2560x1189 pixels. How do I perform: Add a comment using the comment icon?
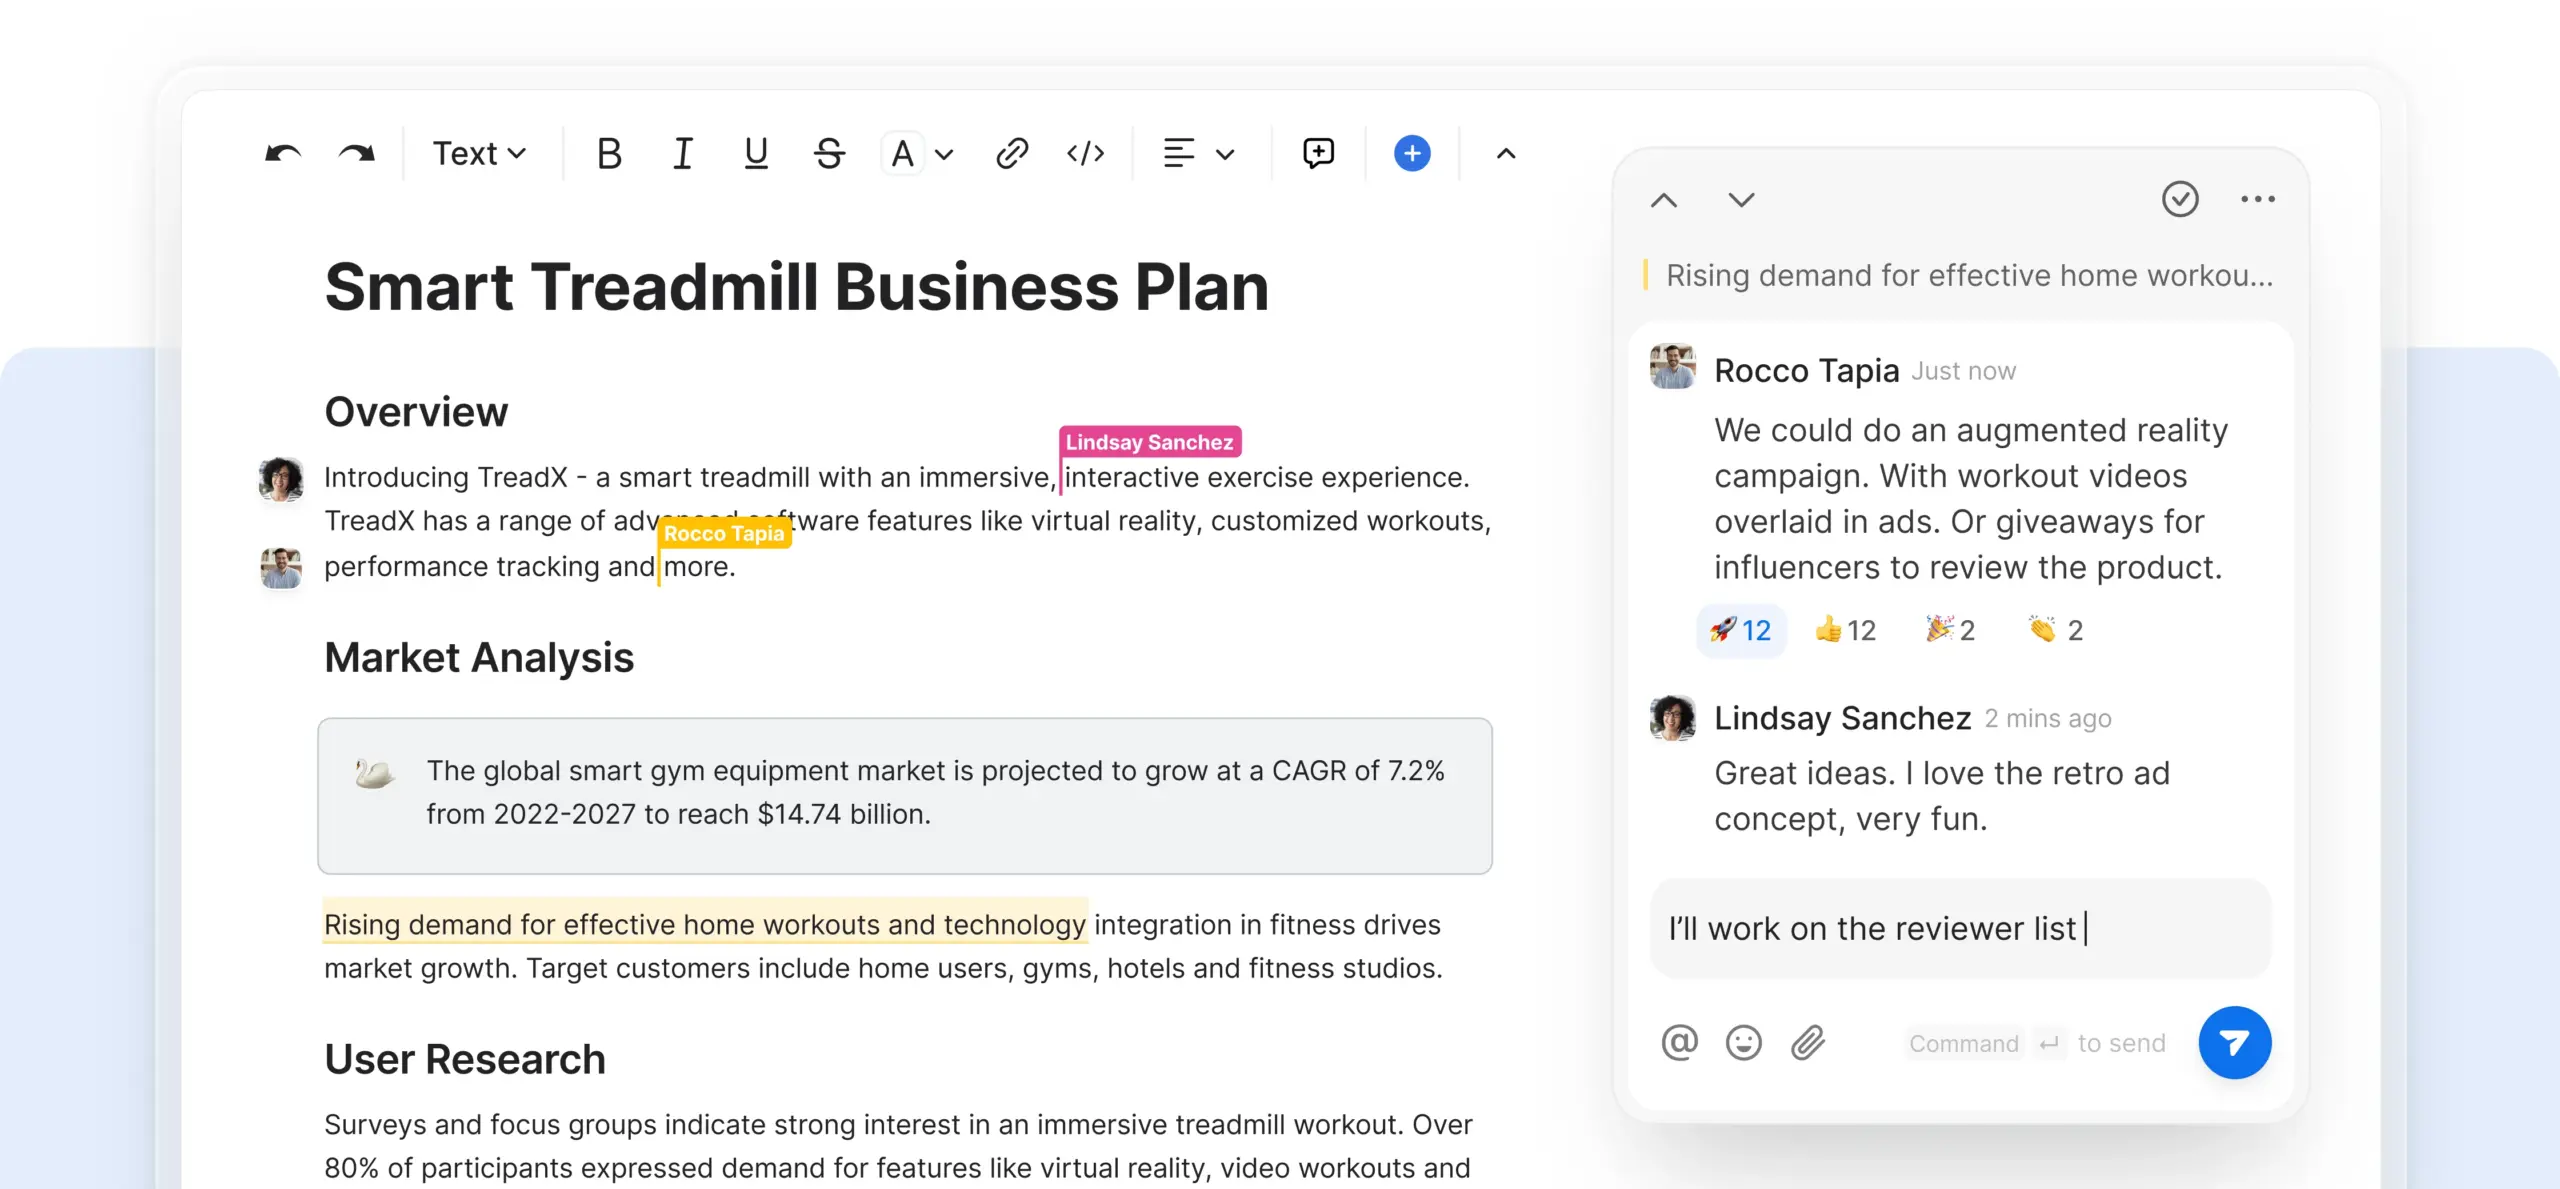point(1318,153)
